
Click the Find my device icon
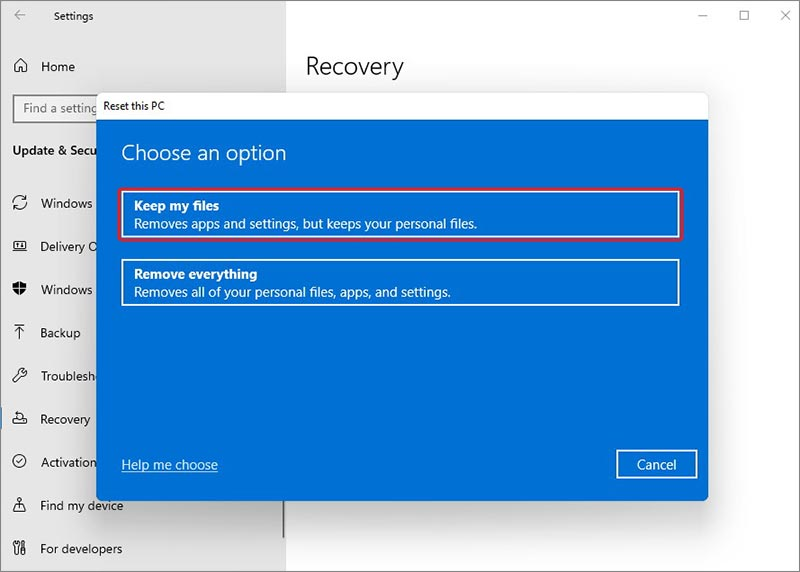click(x=19, y=505)
